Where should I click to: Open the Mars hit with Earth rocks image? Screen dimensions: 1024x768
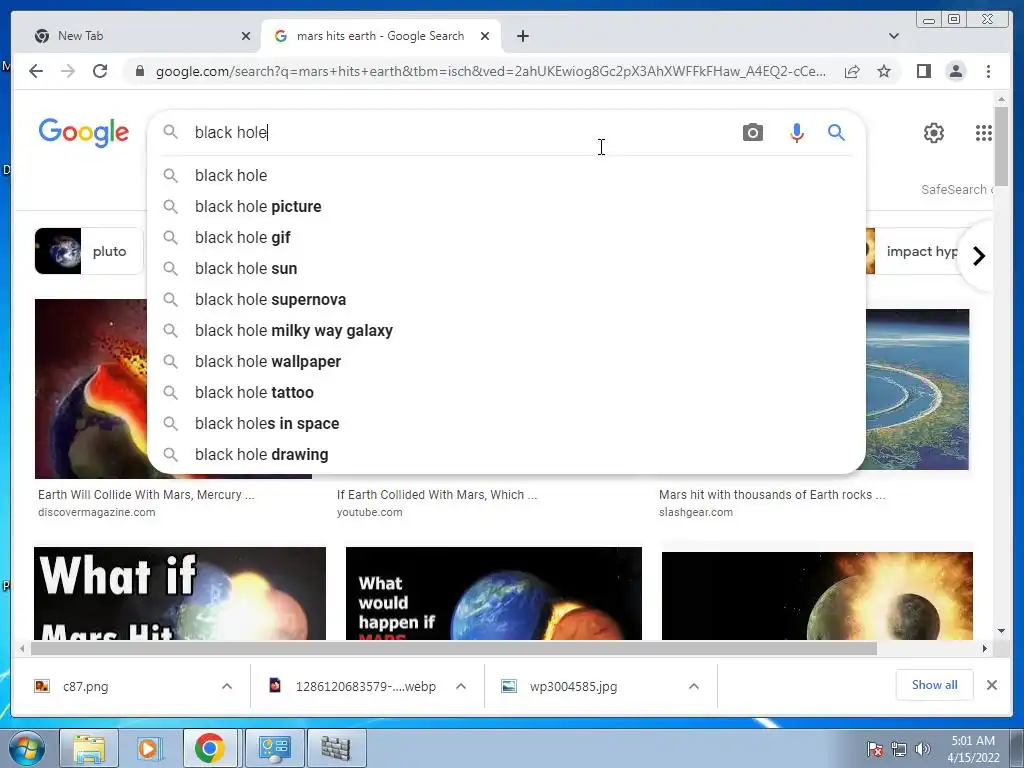[918, 389]
